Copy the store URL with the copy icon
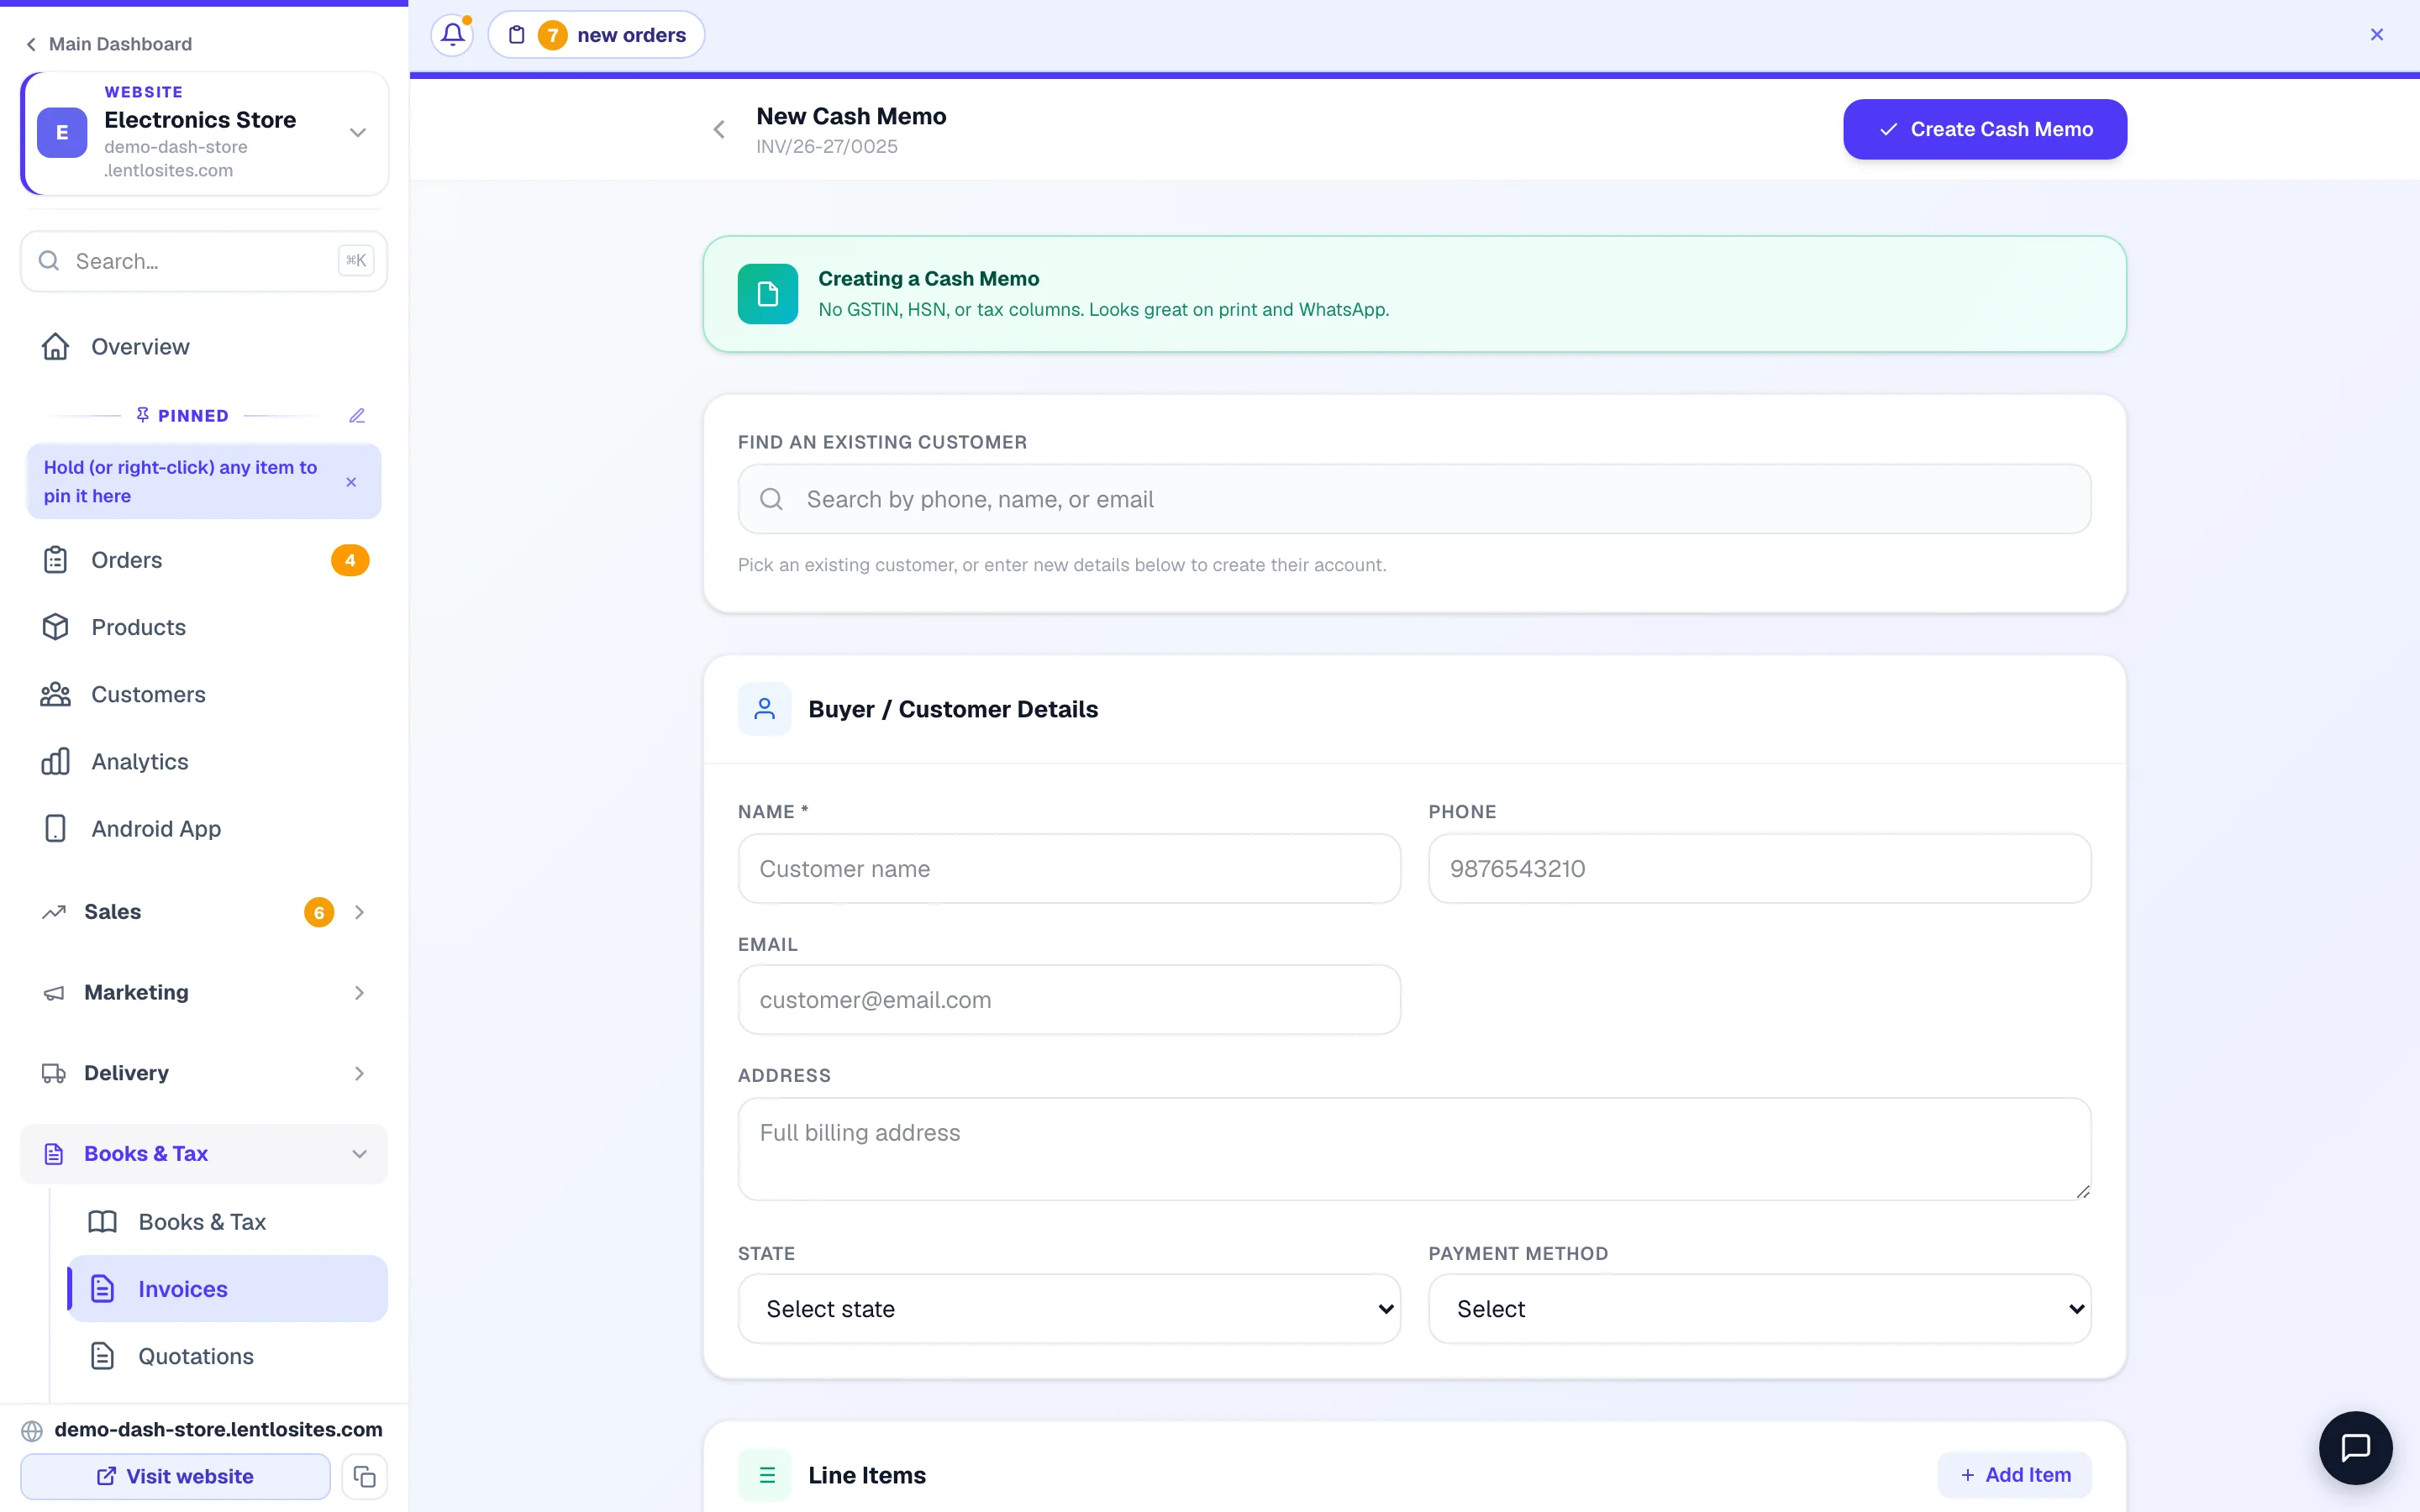The height and width of the screenshot is (1512, 2420). [364, 1476]
